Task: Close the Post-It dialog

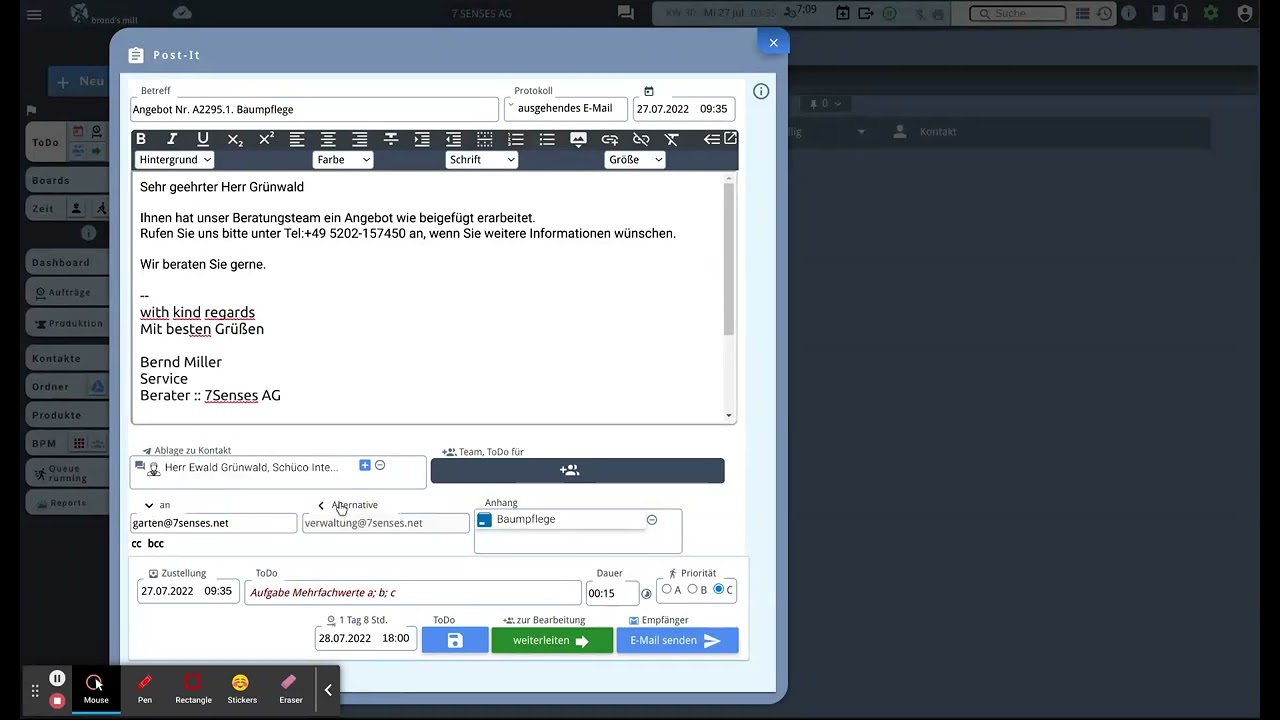Action: point(773,42)
